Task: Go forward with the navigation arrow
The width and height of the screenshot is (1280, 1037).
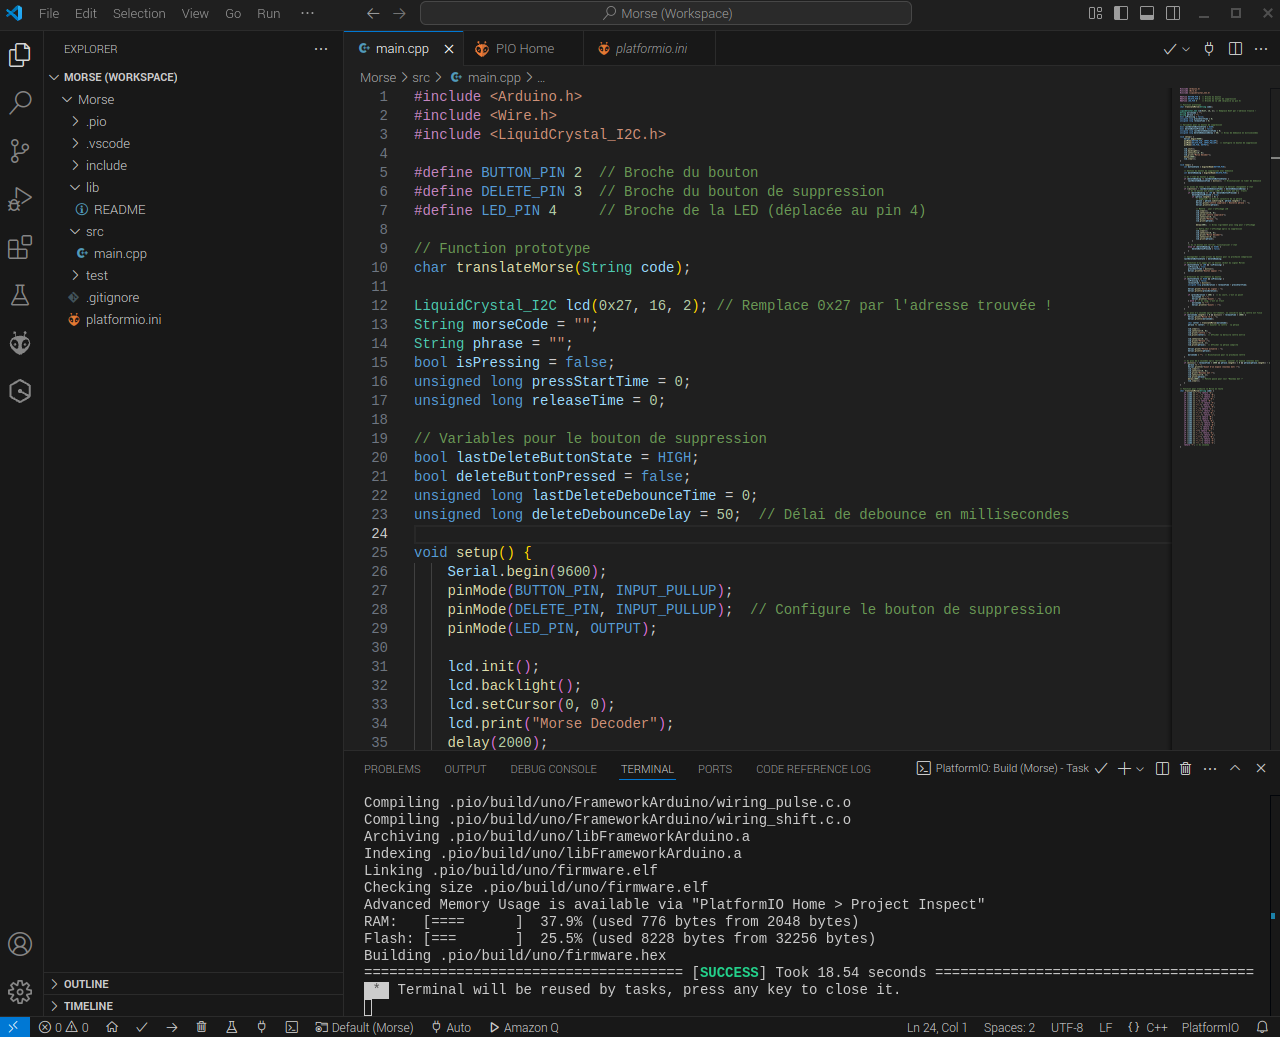Action: tap(399, 13)
